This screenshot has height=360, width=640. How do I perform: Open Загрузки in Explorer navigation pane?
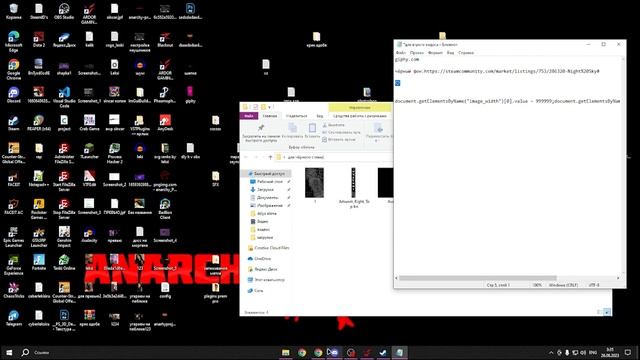point(265,189)
